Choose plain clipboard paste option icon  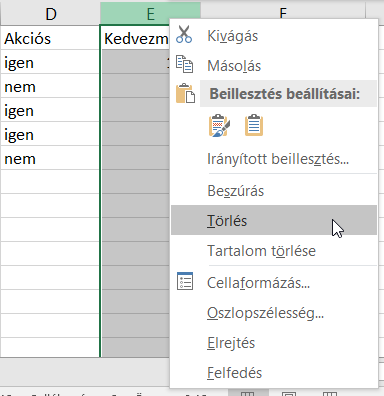pyautogui.click(x=254, y=125)
